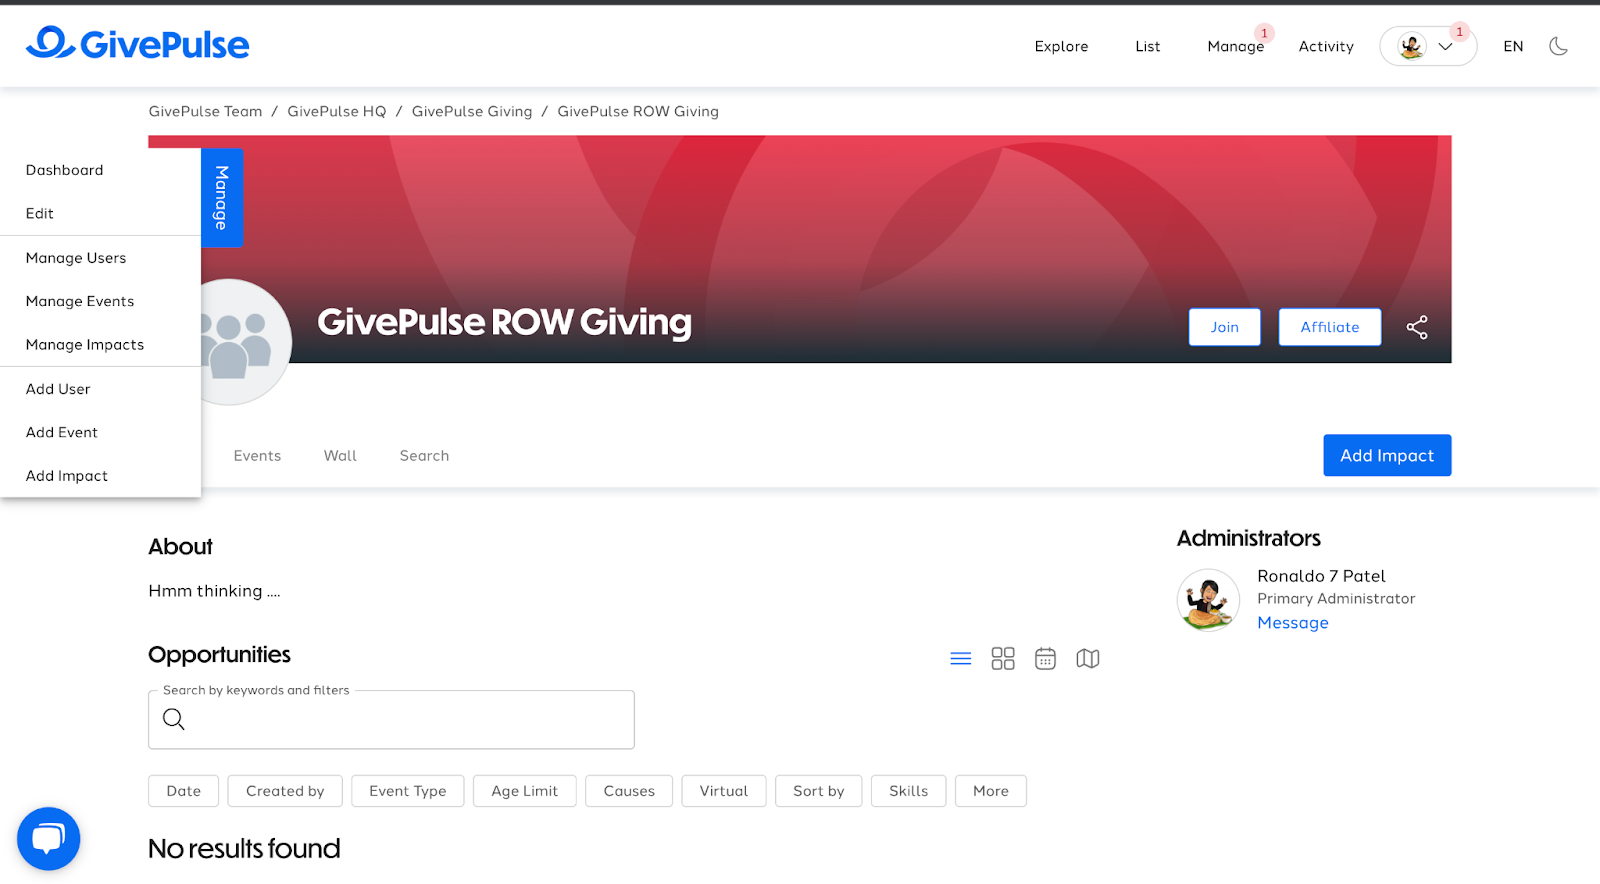1600x884 pixels.
Task: Expand the More filters button
Action: point(991,791)
